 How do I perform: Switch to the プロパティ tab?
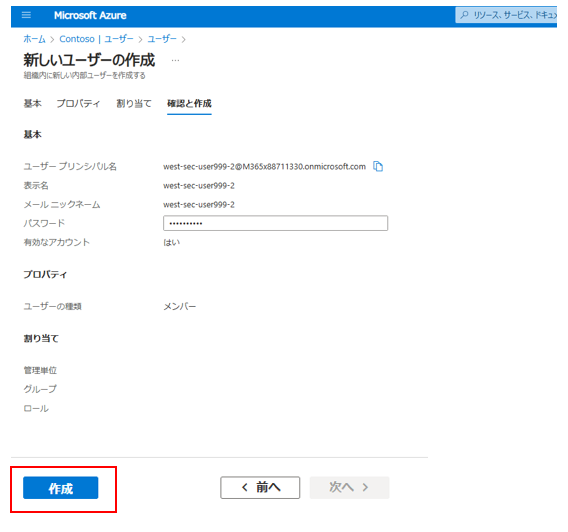(78, 104)
